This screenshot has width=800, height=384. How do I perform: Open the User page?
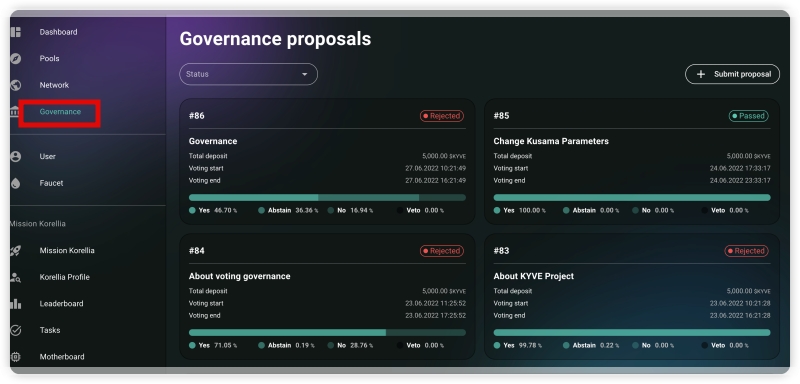pyautogui.click(x=47, y=157)
